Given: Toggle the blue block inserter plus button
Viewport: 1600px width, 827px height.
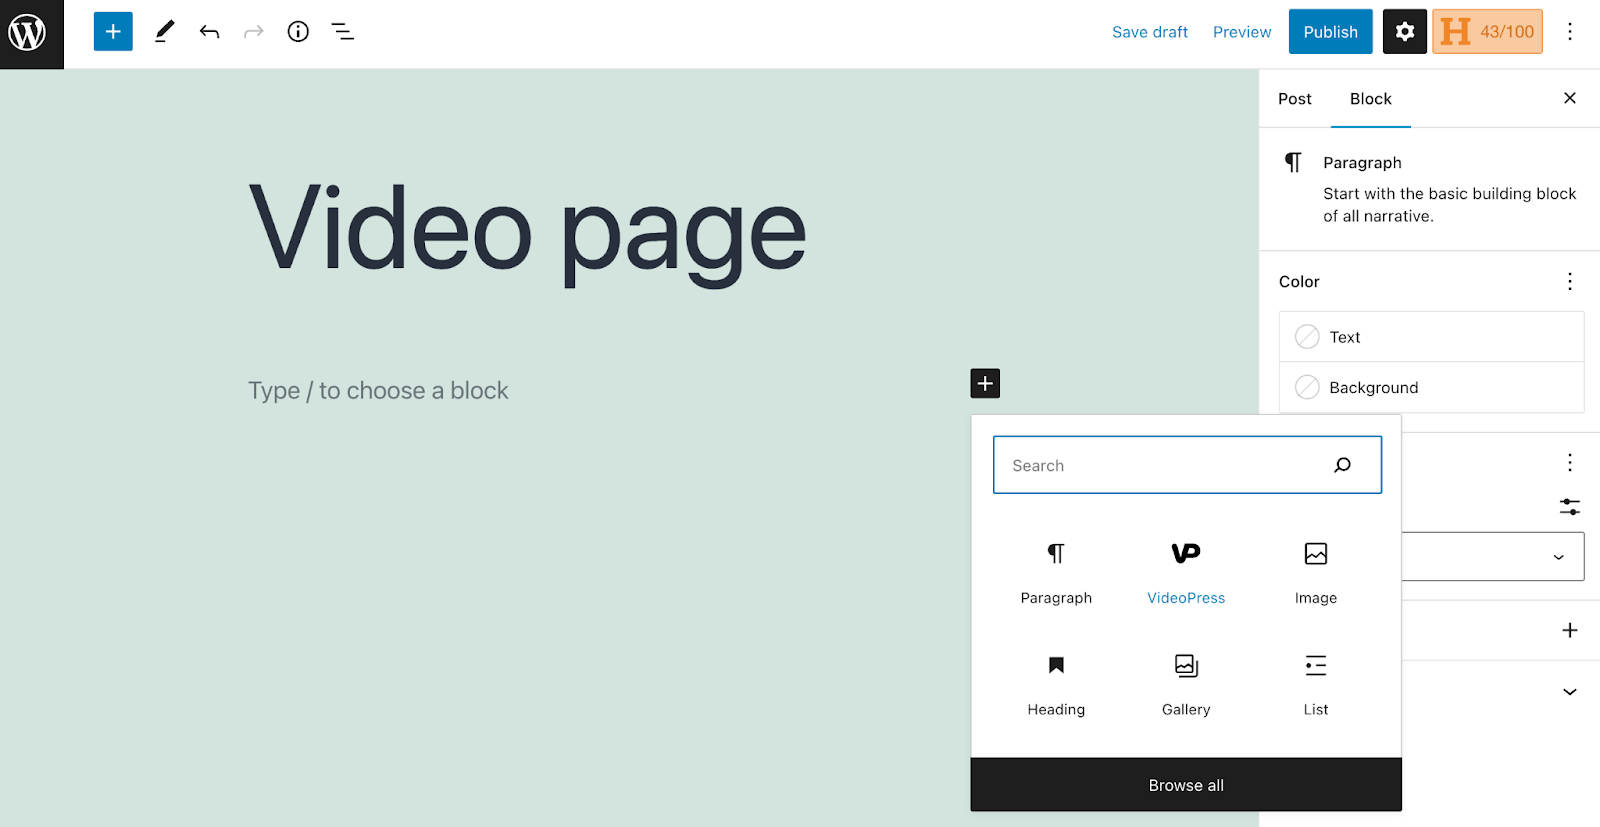Looking at the screenshot, I should [113, 32].
